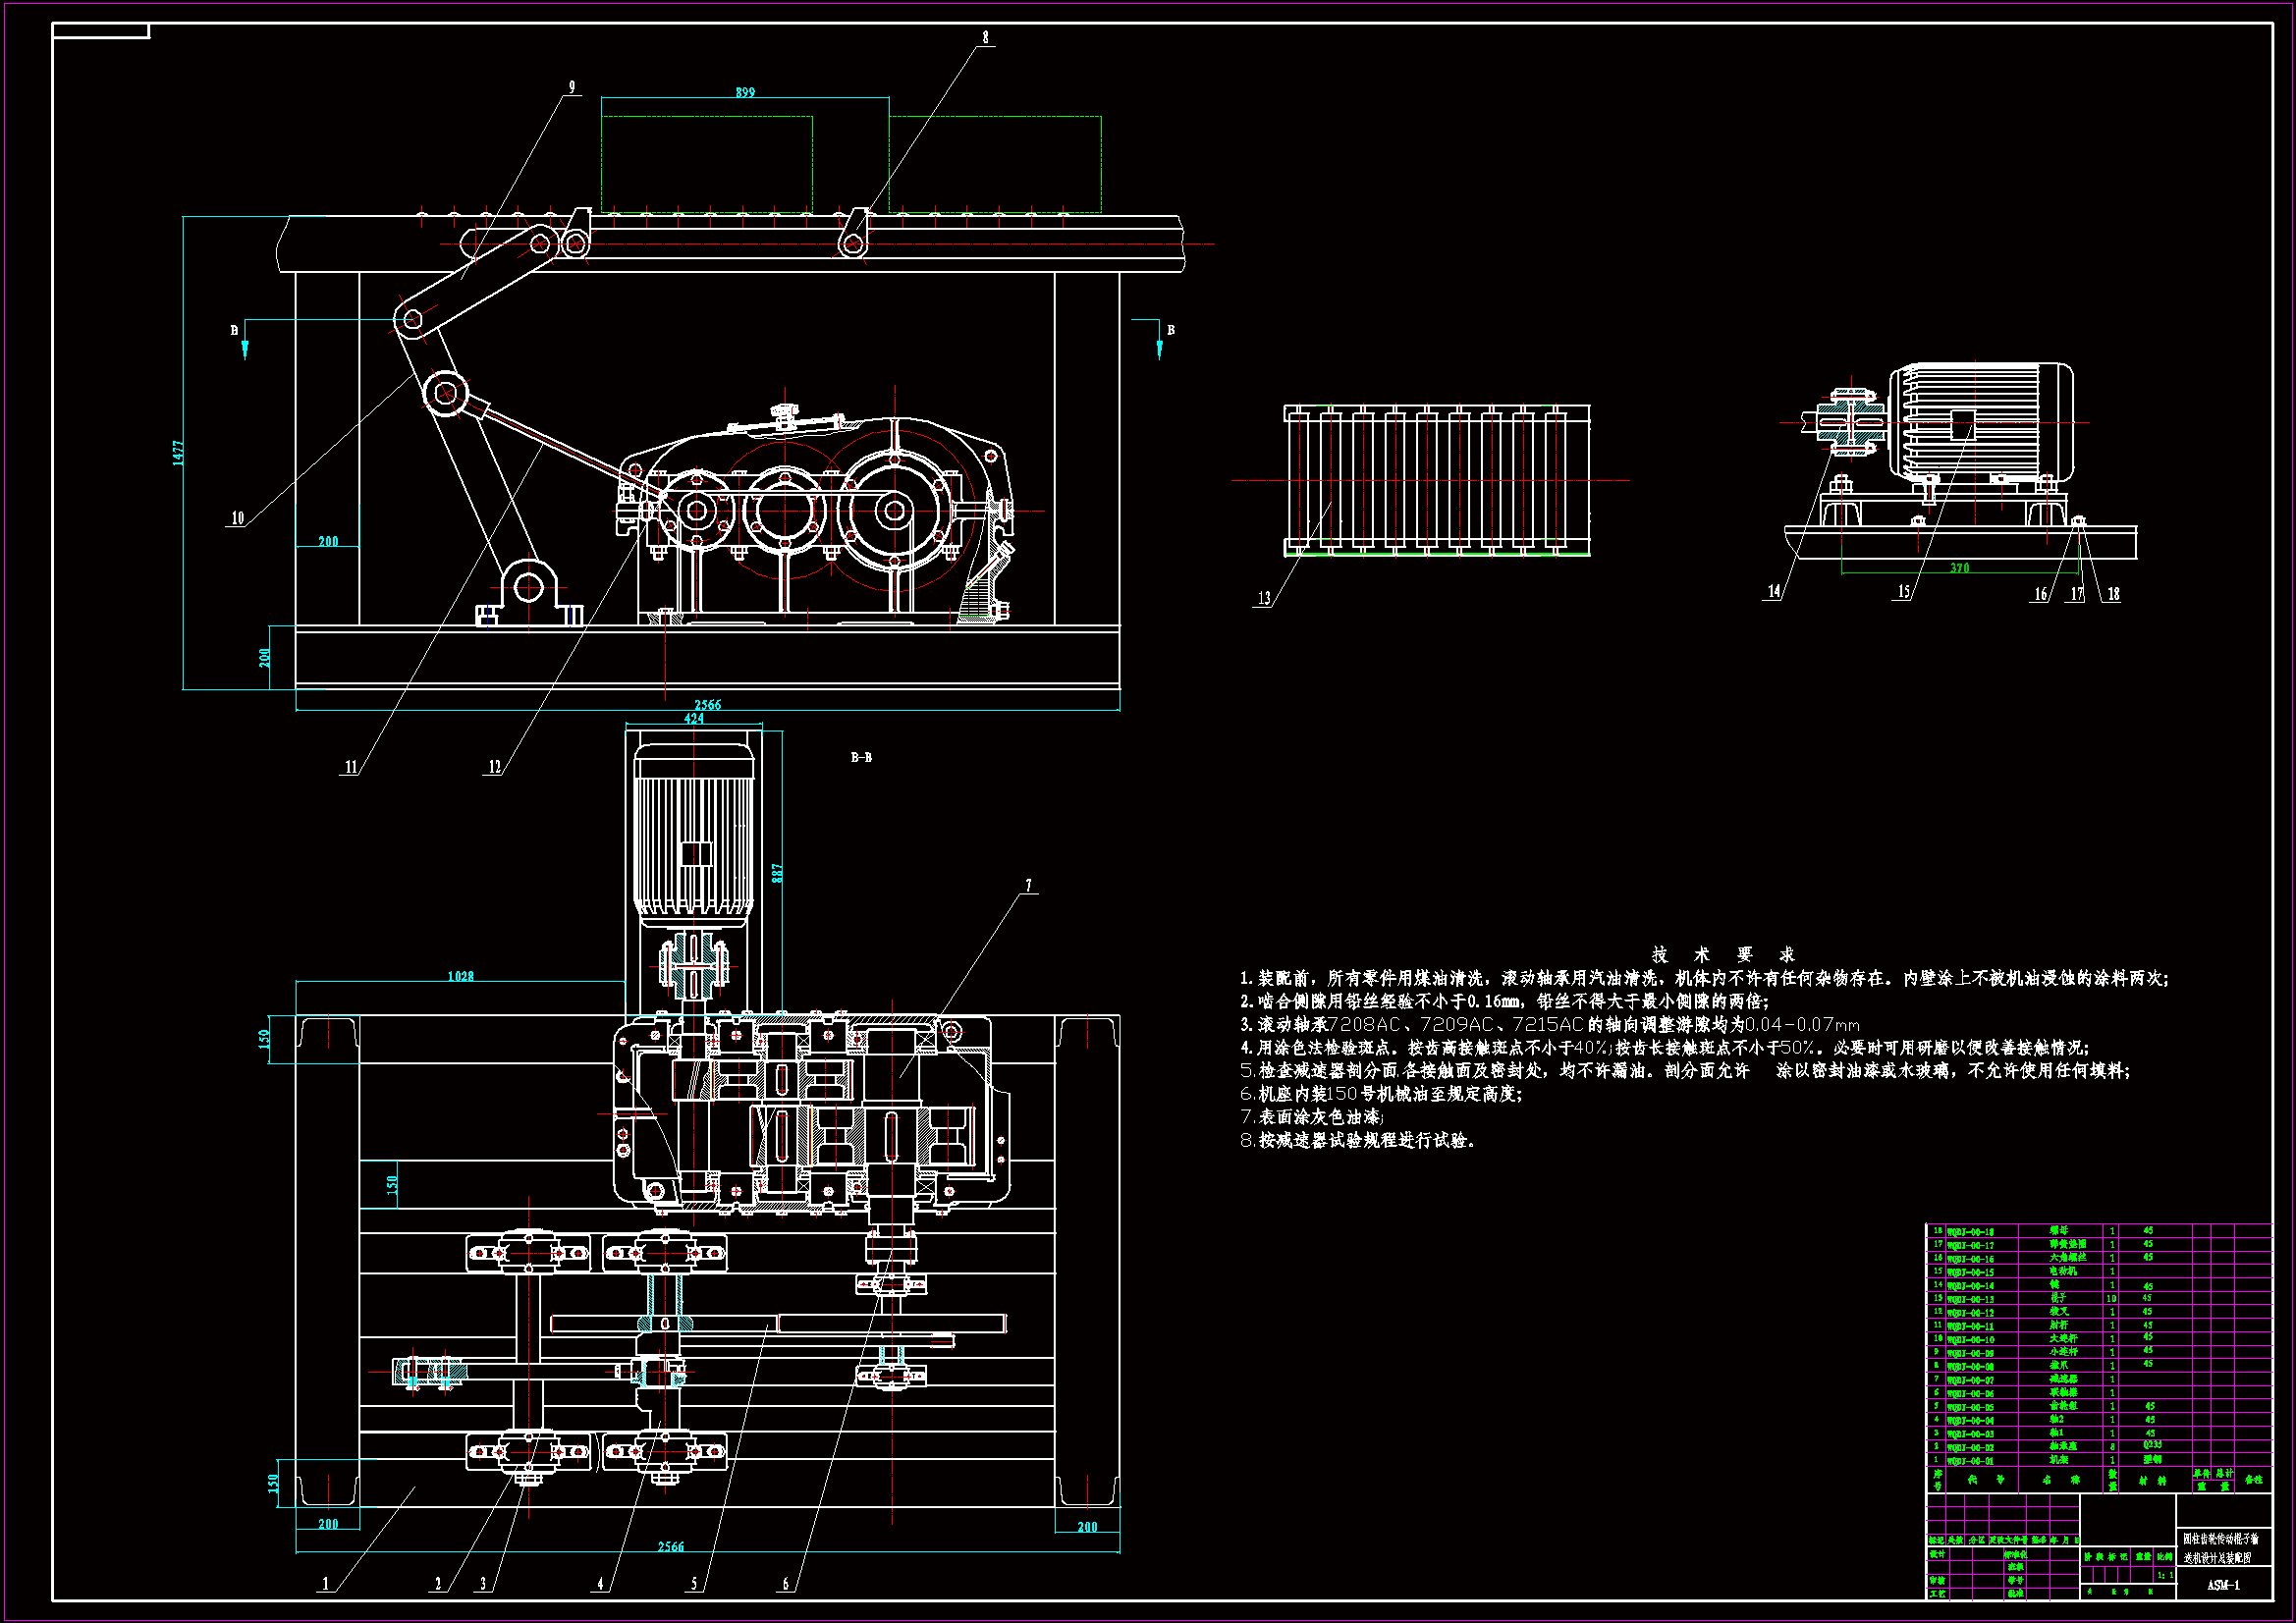Select part balloon number 7
This screenshot has width=2296, height=1623.
[1028, 885]
